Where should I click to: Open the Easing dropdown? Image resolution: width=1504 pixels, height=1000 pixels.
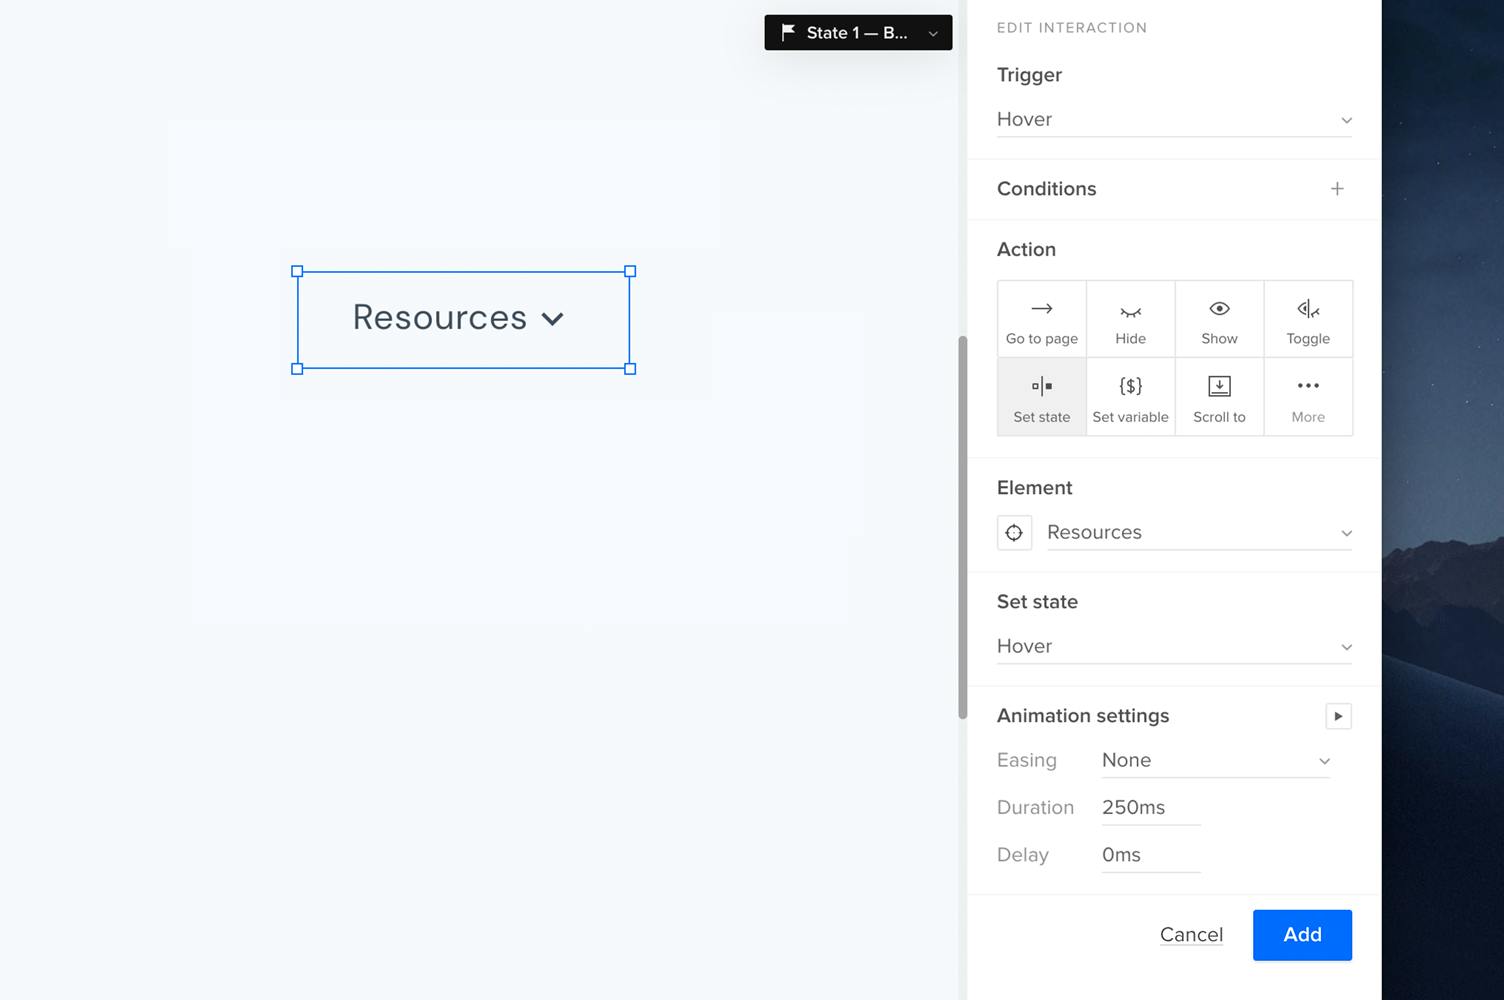tap(1215, 761)
